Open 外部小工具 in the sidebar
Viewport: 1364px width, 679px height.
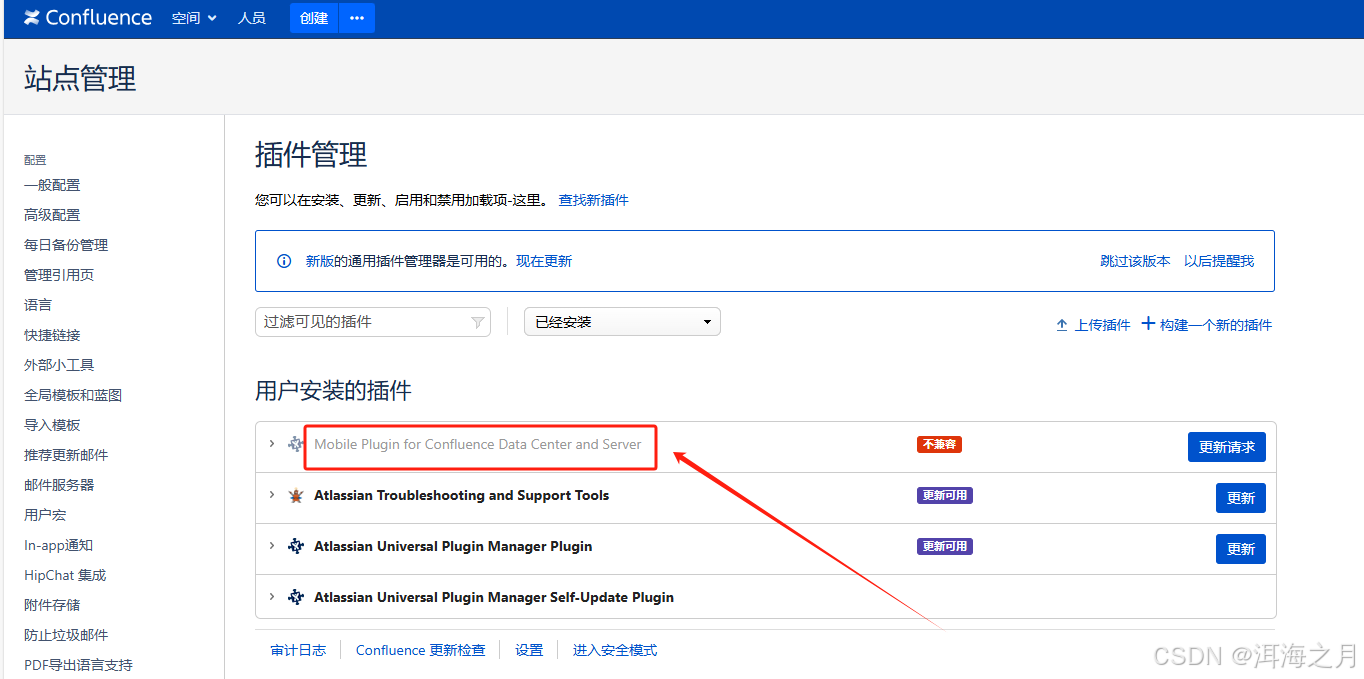click(x=59, y=365)
